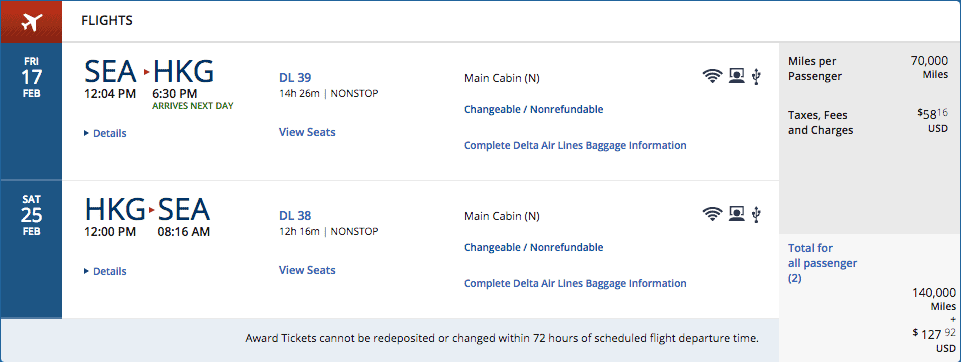Click red arrow between SEA and HKG
The width and height of the screenshot is (961, 362).
(x=146, y=73)
